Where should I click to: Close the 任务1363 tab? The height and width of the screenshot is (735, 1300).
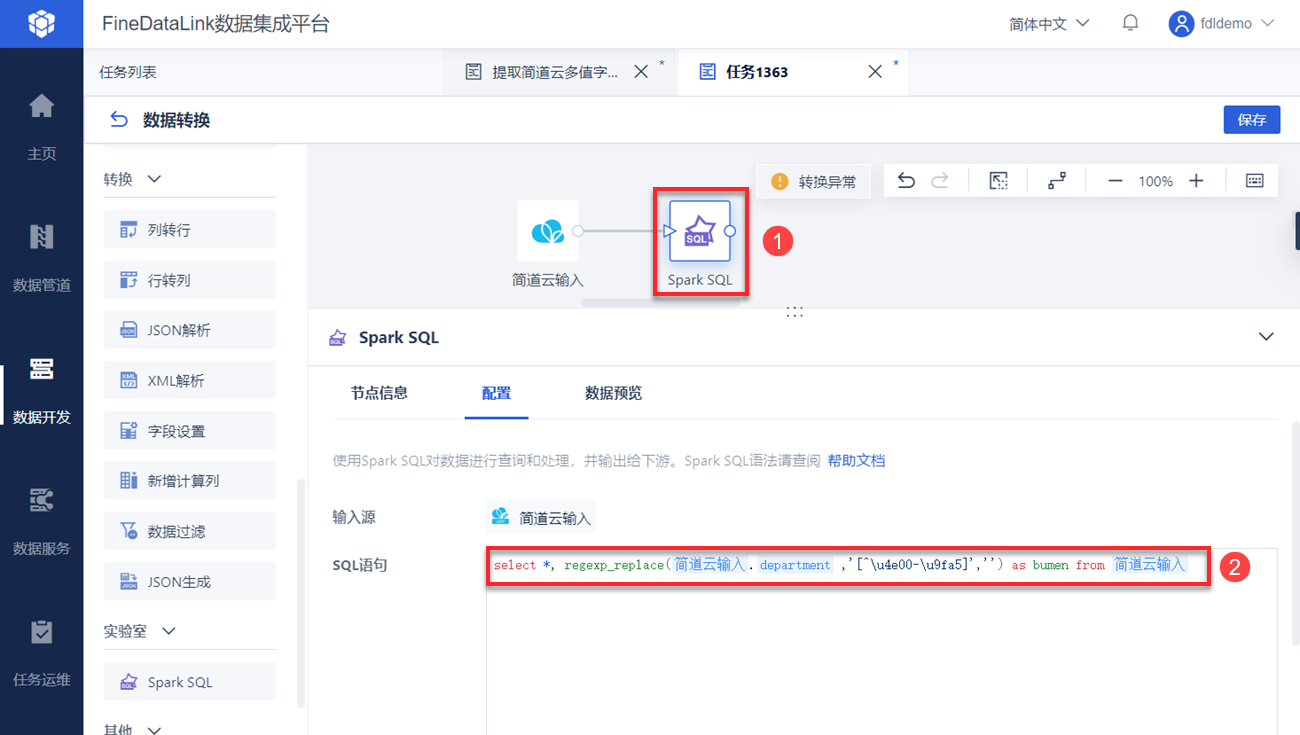(x=875, y=72)
